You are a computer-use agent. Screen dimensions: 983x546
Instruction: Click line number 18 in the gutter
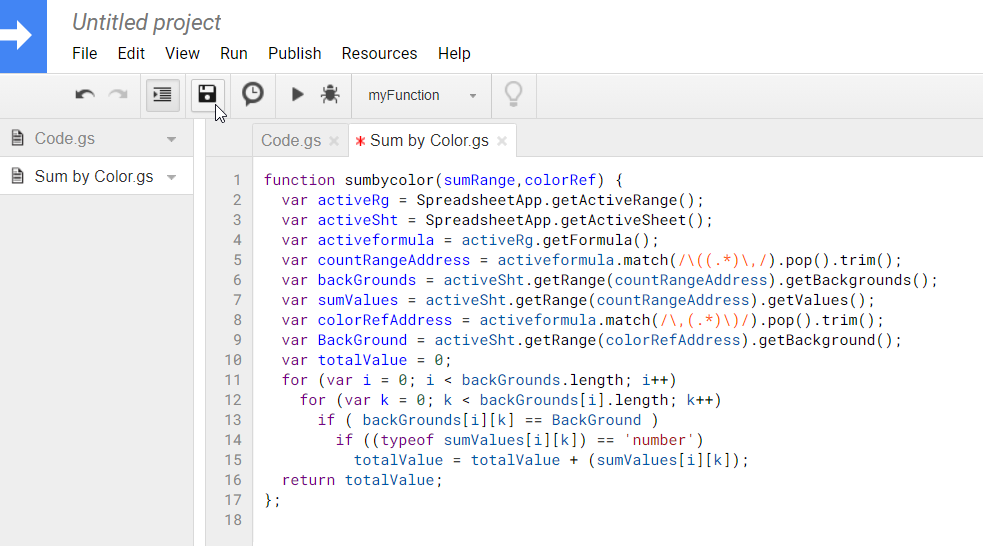click(x=233, y=520)
